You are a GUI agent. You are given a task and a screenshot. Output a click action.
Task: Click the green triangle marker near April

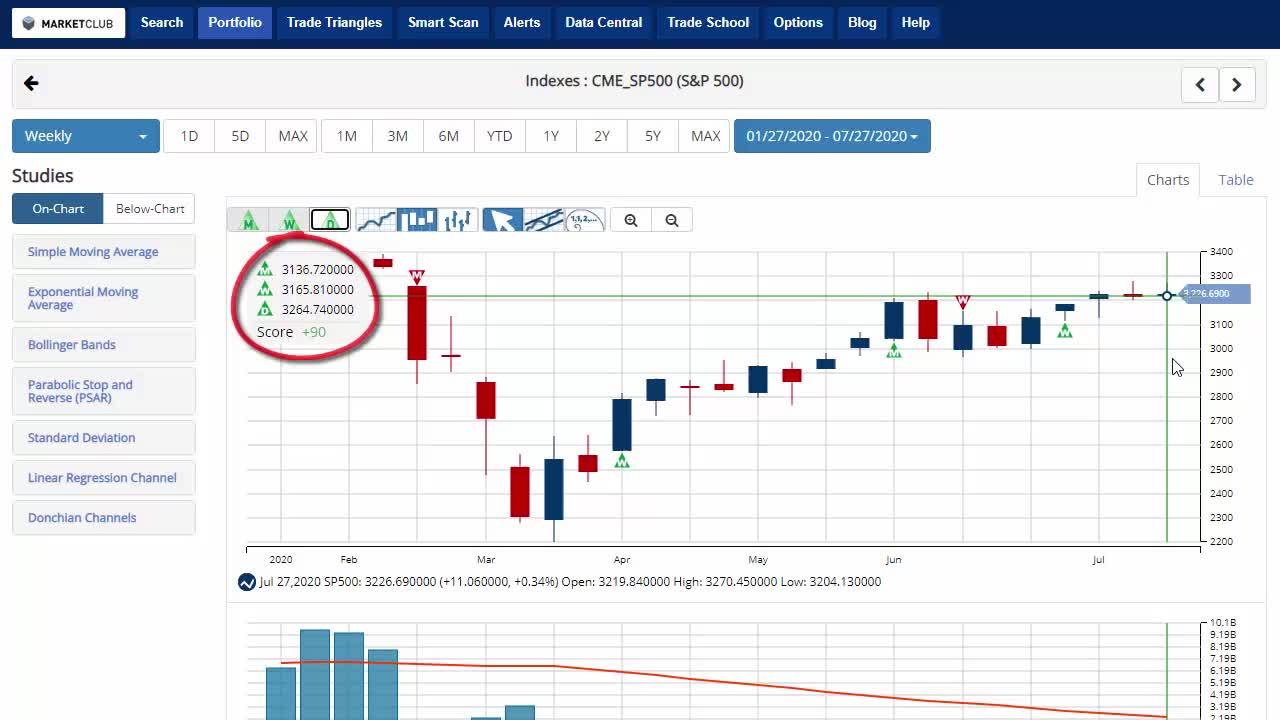(622, 460)
